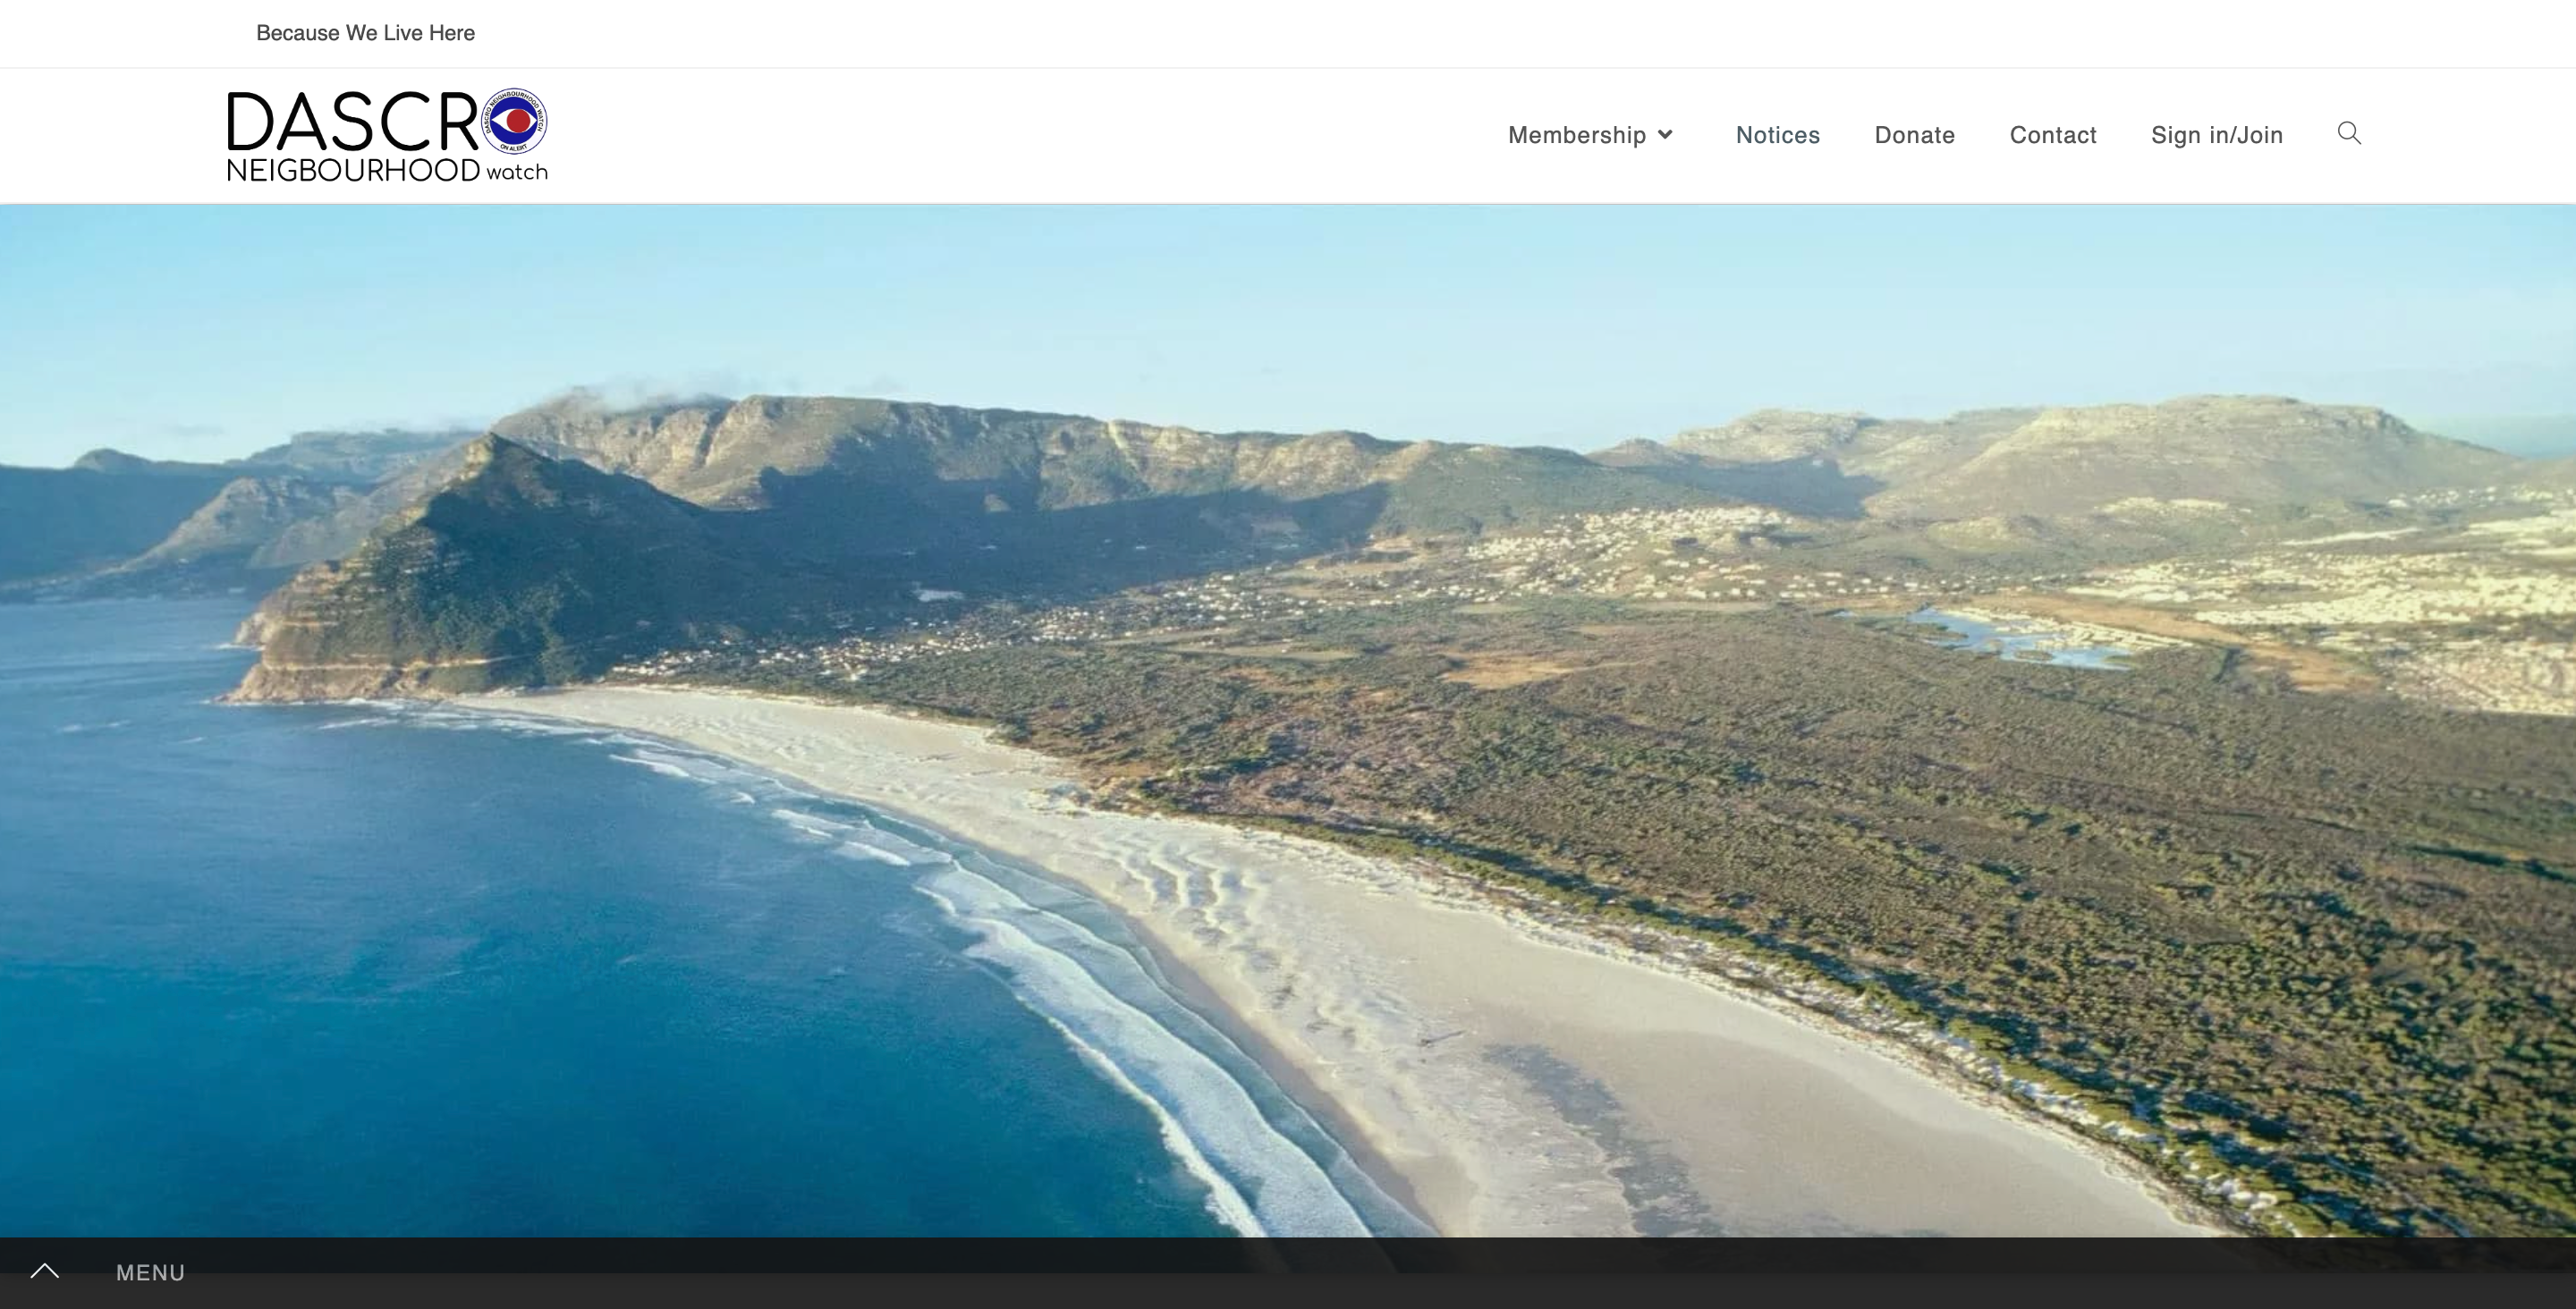This screenshot has height=1309, width=2576.
Task: Go to the Notices page
Action: pyautogui.click(x=1778, y=135)
